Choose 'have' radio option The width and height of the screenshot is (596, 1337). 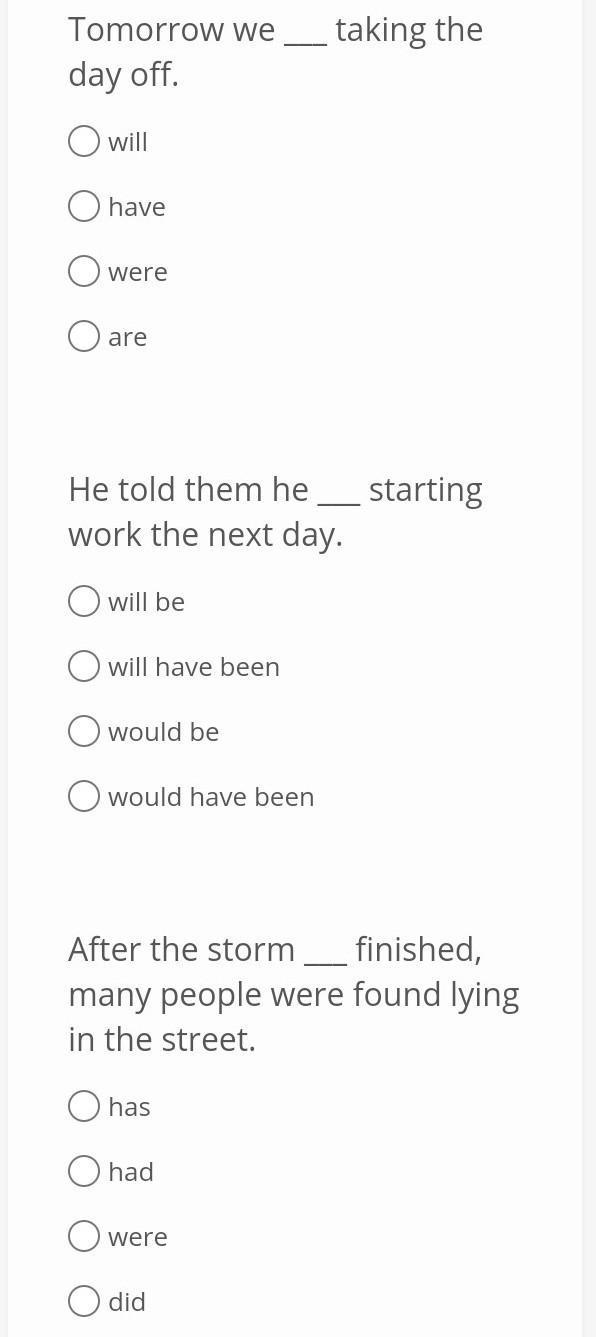(84, 206)
